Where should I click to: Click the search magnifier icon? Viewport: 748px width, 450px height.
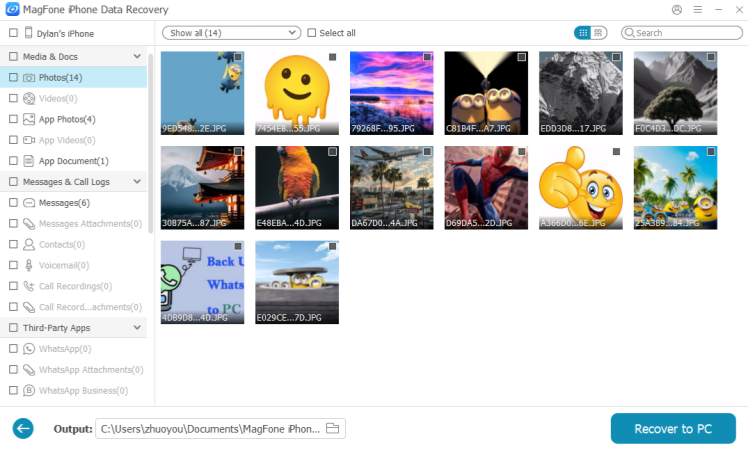630,32
